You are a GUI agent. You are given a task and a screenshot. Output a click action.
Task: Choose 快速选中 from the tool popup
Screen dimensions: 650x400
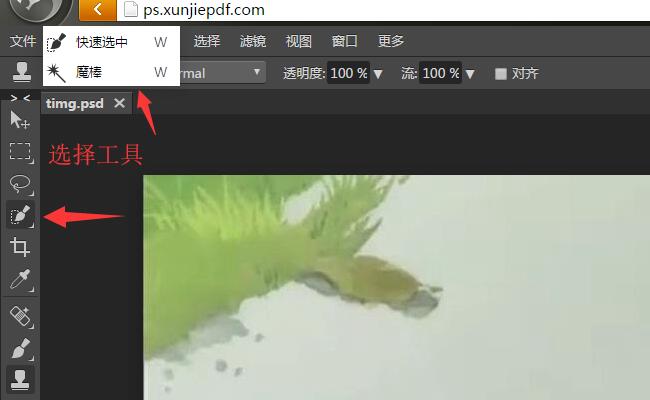(111, 42)
